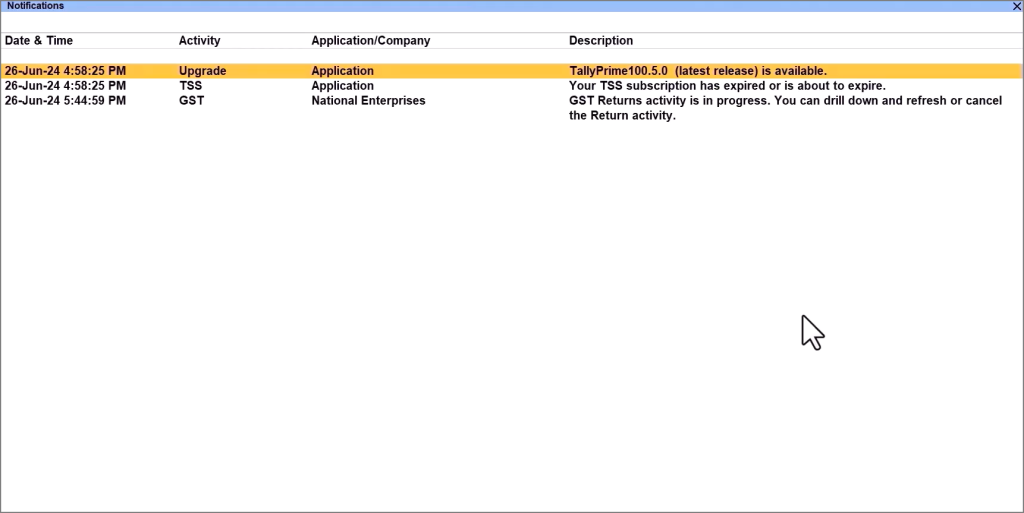Open the TSS subscription expired message
1024x513 pixels.
pos(727,86)
